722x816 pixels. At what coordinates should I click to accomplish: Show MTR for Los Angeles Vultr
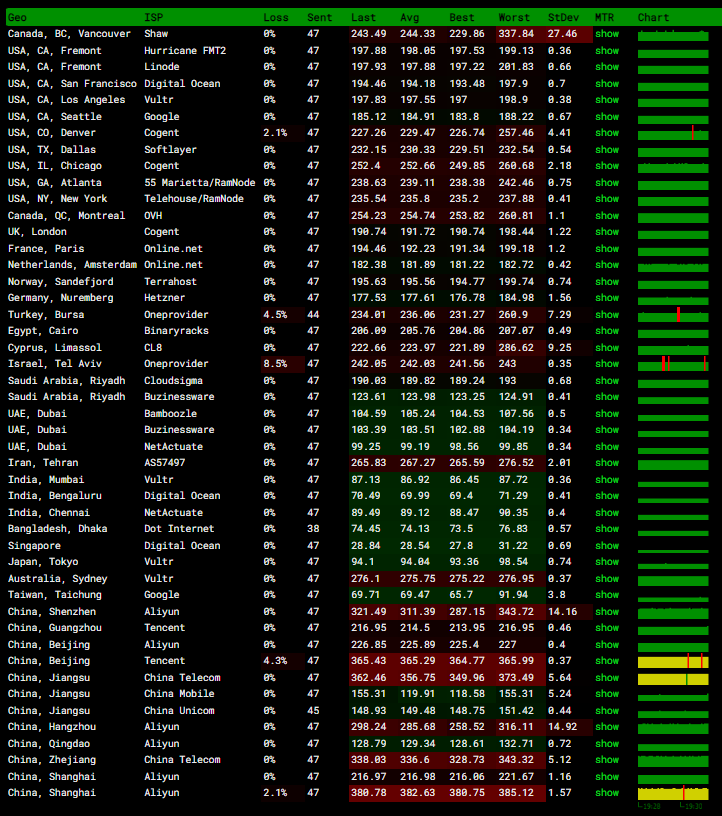pyautogui.click(x=607, y=99)
